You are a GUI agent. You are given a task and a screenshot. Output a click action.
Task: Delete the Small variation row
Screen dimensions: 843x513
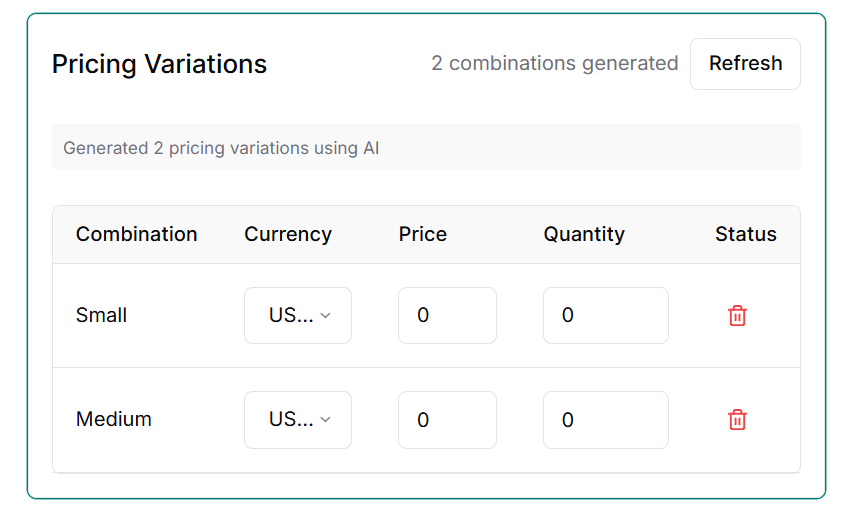click(x=737, y=316)
